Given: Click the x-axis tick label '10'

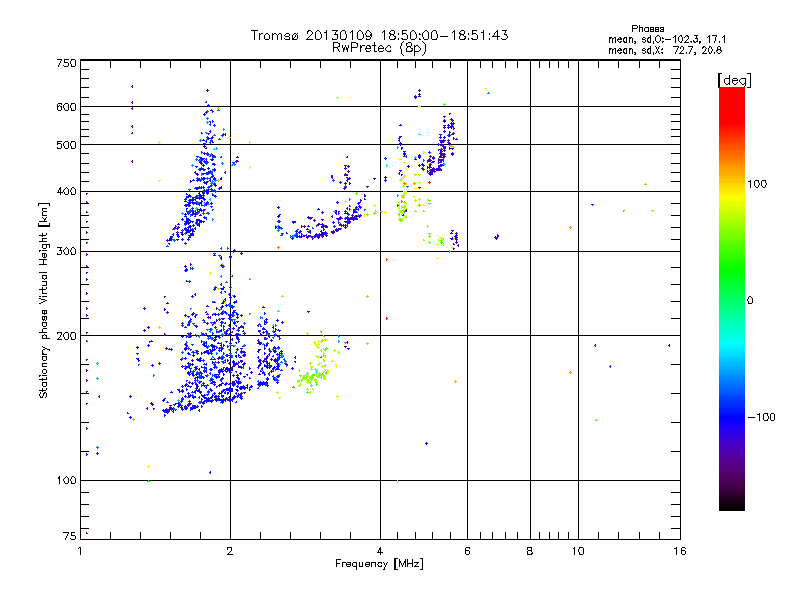Looking at the screenshot, I should (x=578, y=551).
